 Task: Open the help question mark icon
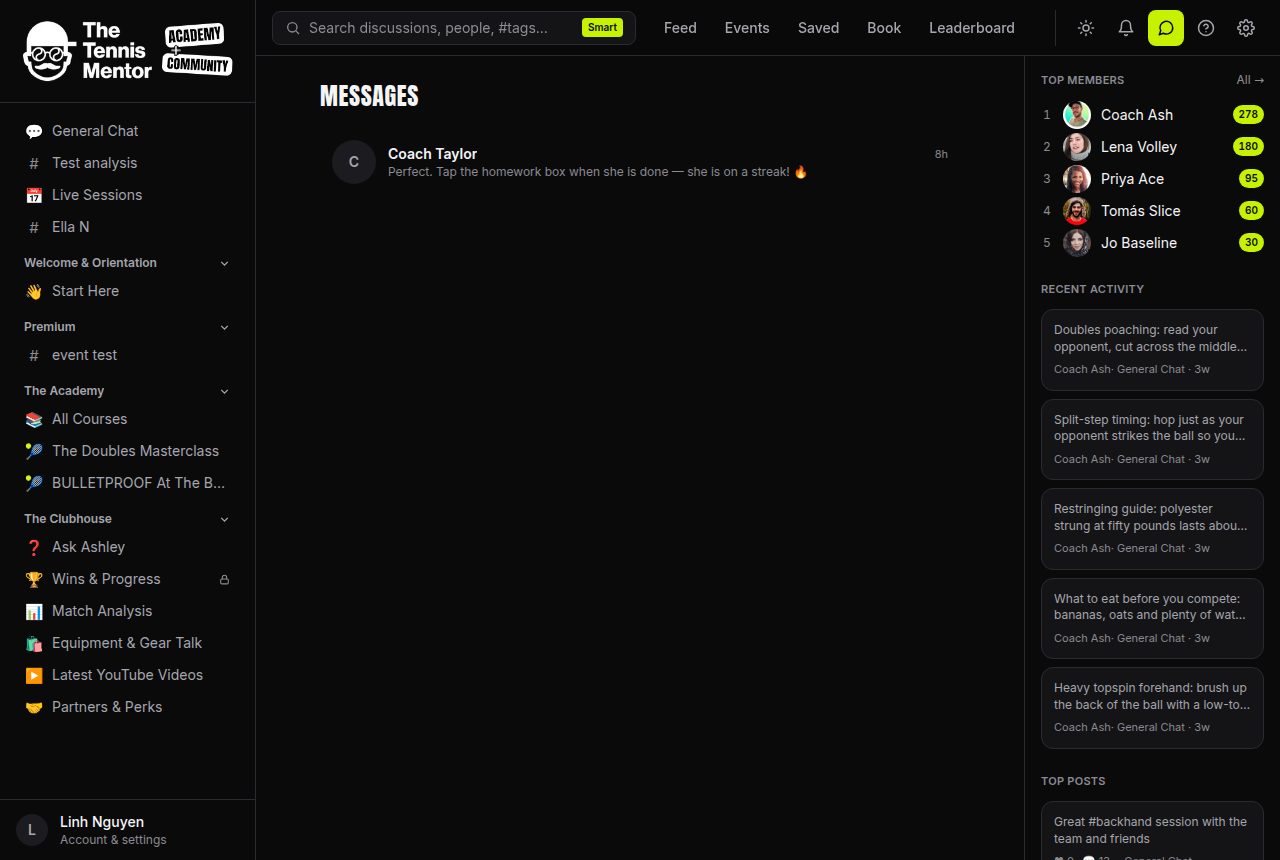(1206, 28)
